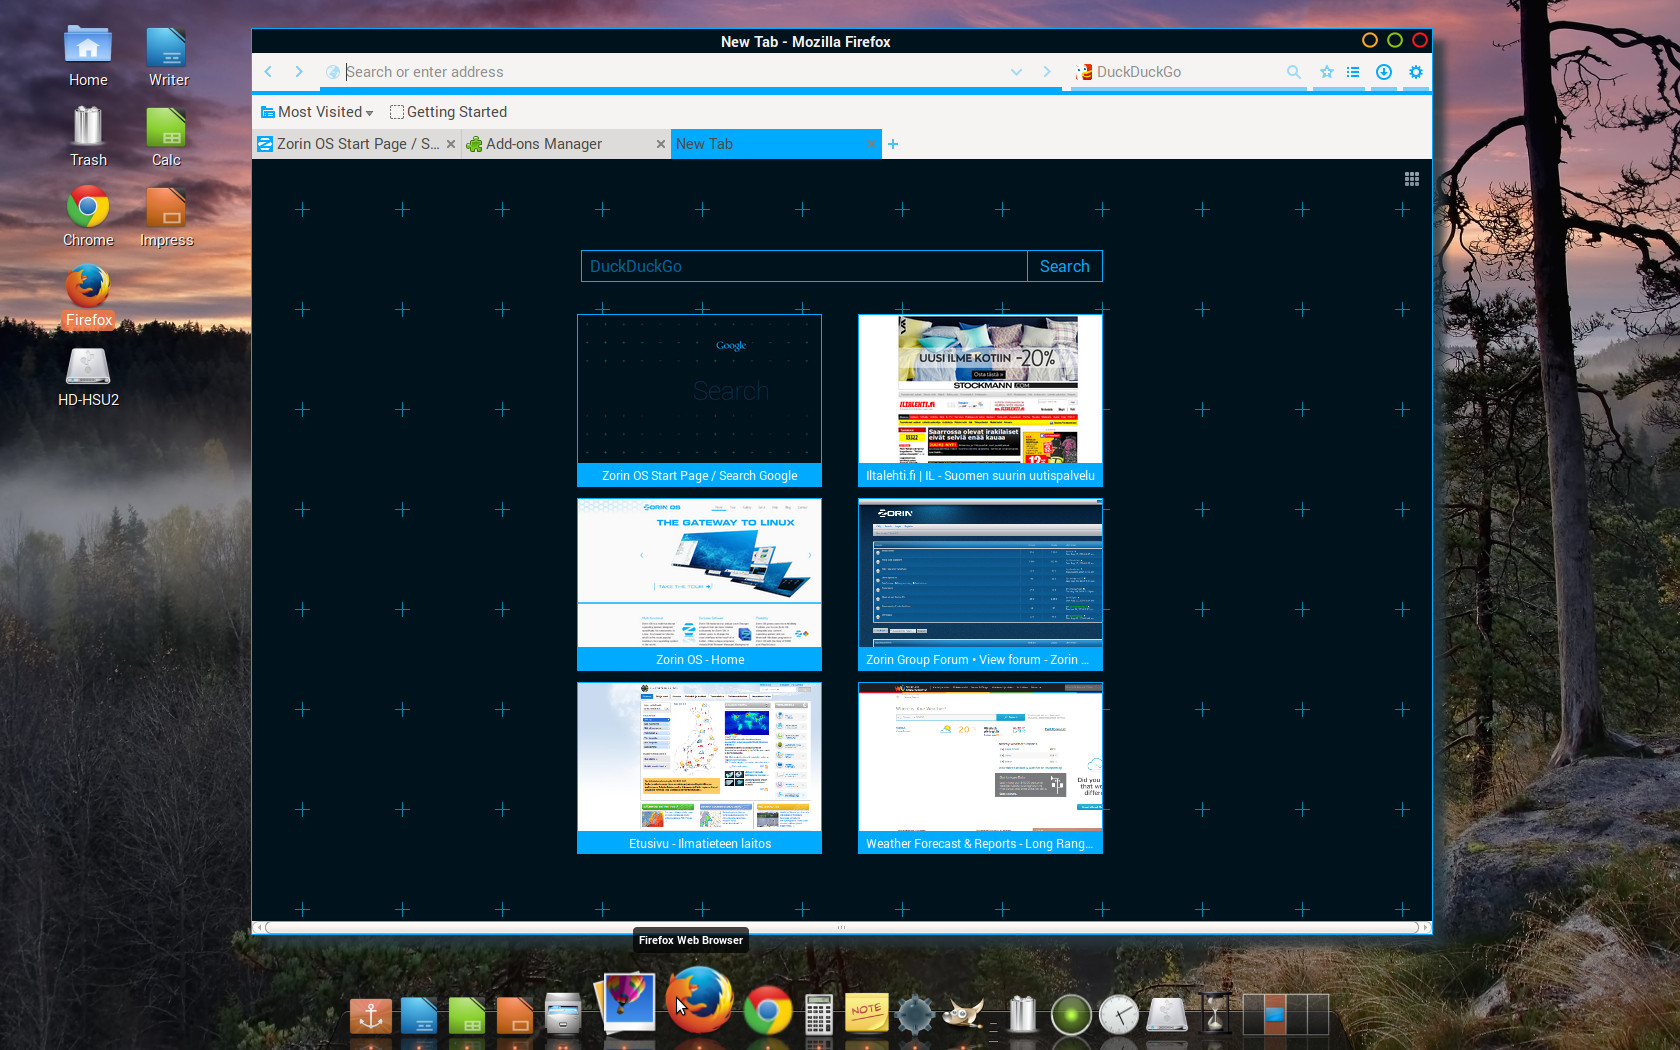Click the back arrow navigation button

(x=268, y=72)
